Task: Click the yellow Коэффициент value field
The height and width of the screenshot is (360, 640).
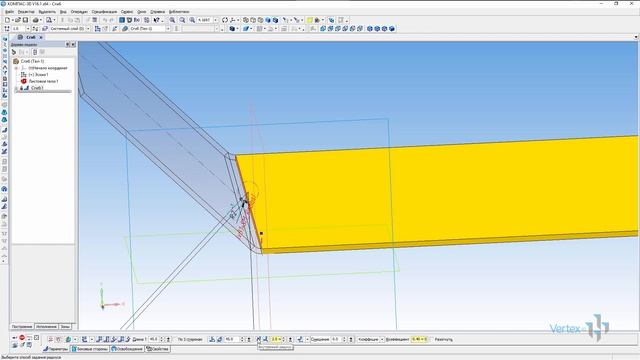Action: pos(419,339)
